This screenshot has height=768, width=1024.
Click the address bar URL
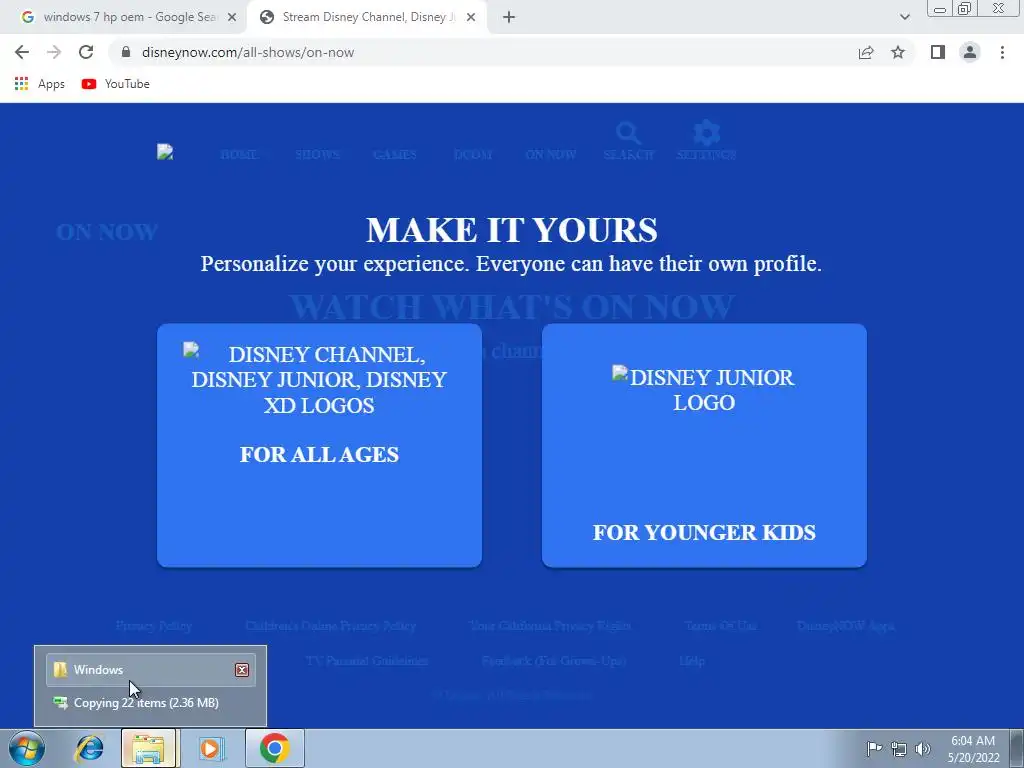click(x=248, y=52)
